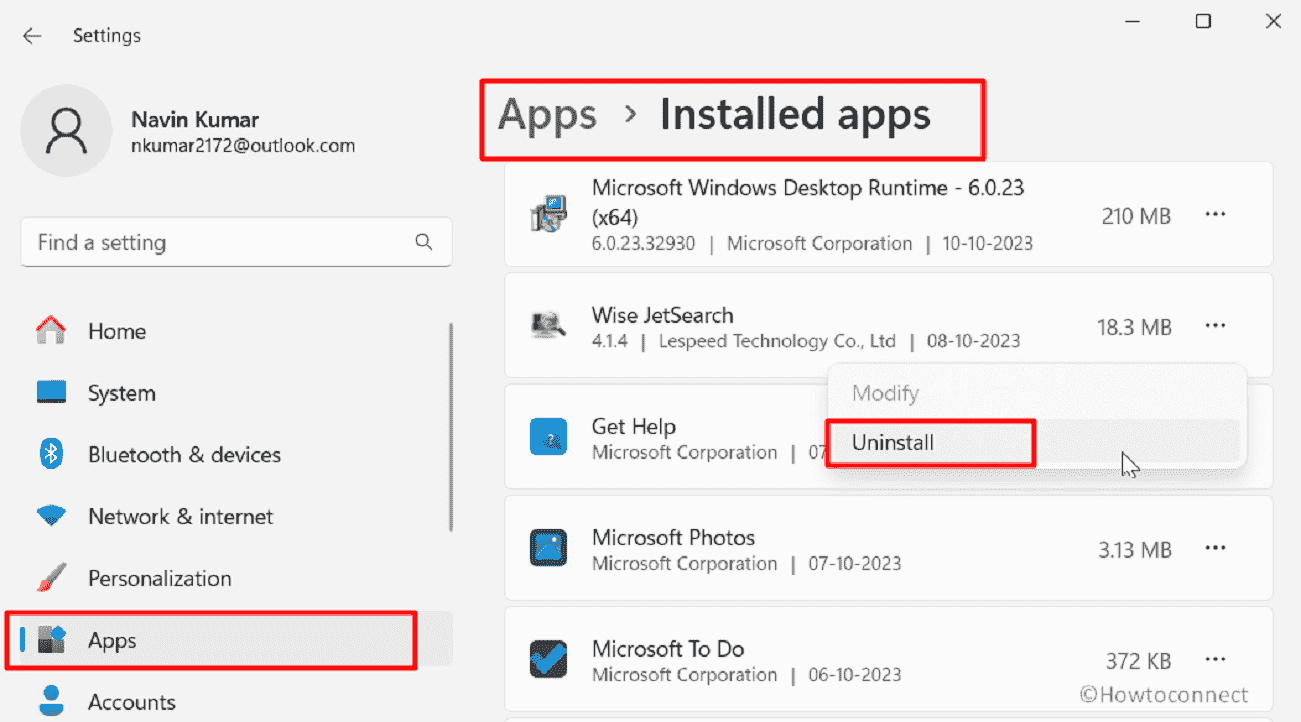
Task: Click the Apps sidebar icon
Action: [x=51, y=640]
